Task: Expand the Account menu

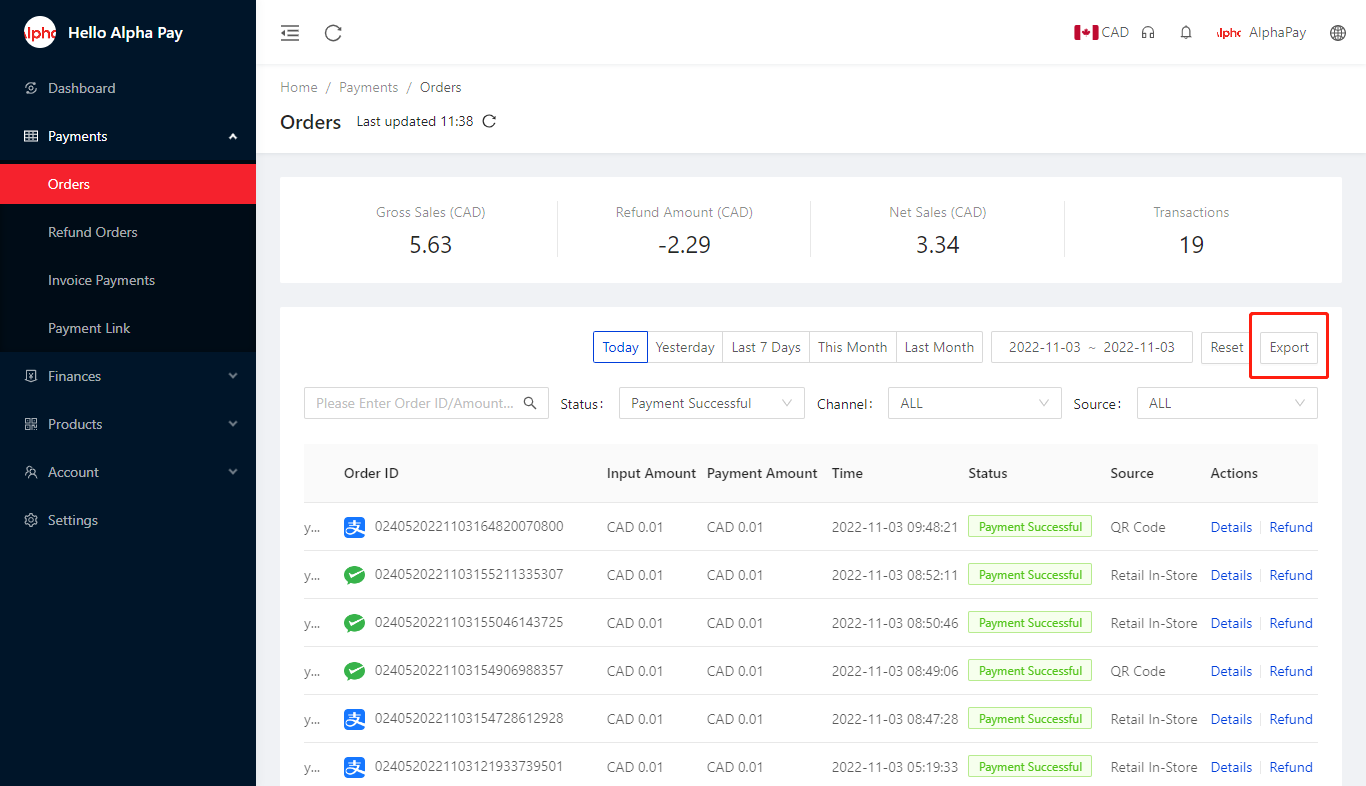Action: (128, 472)
